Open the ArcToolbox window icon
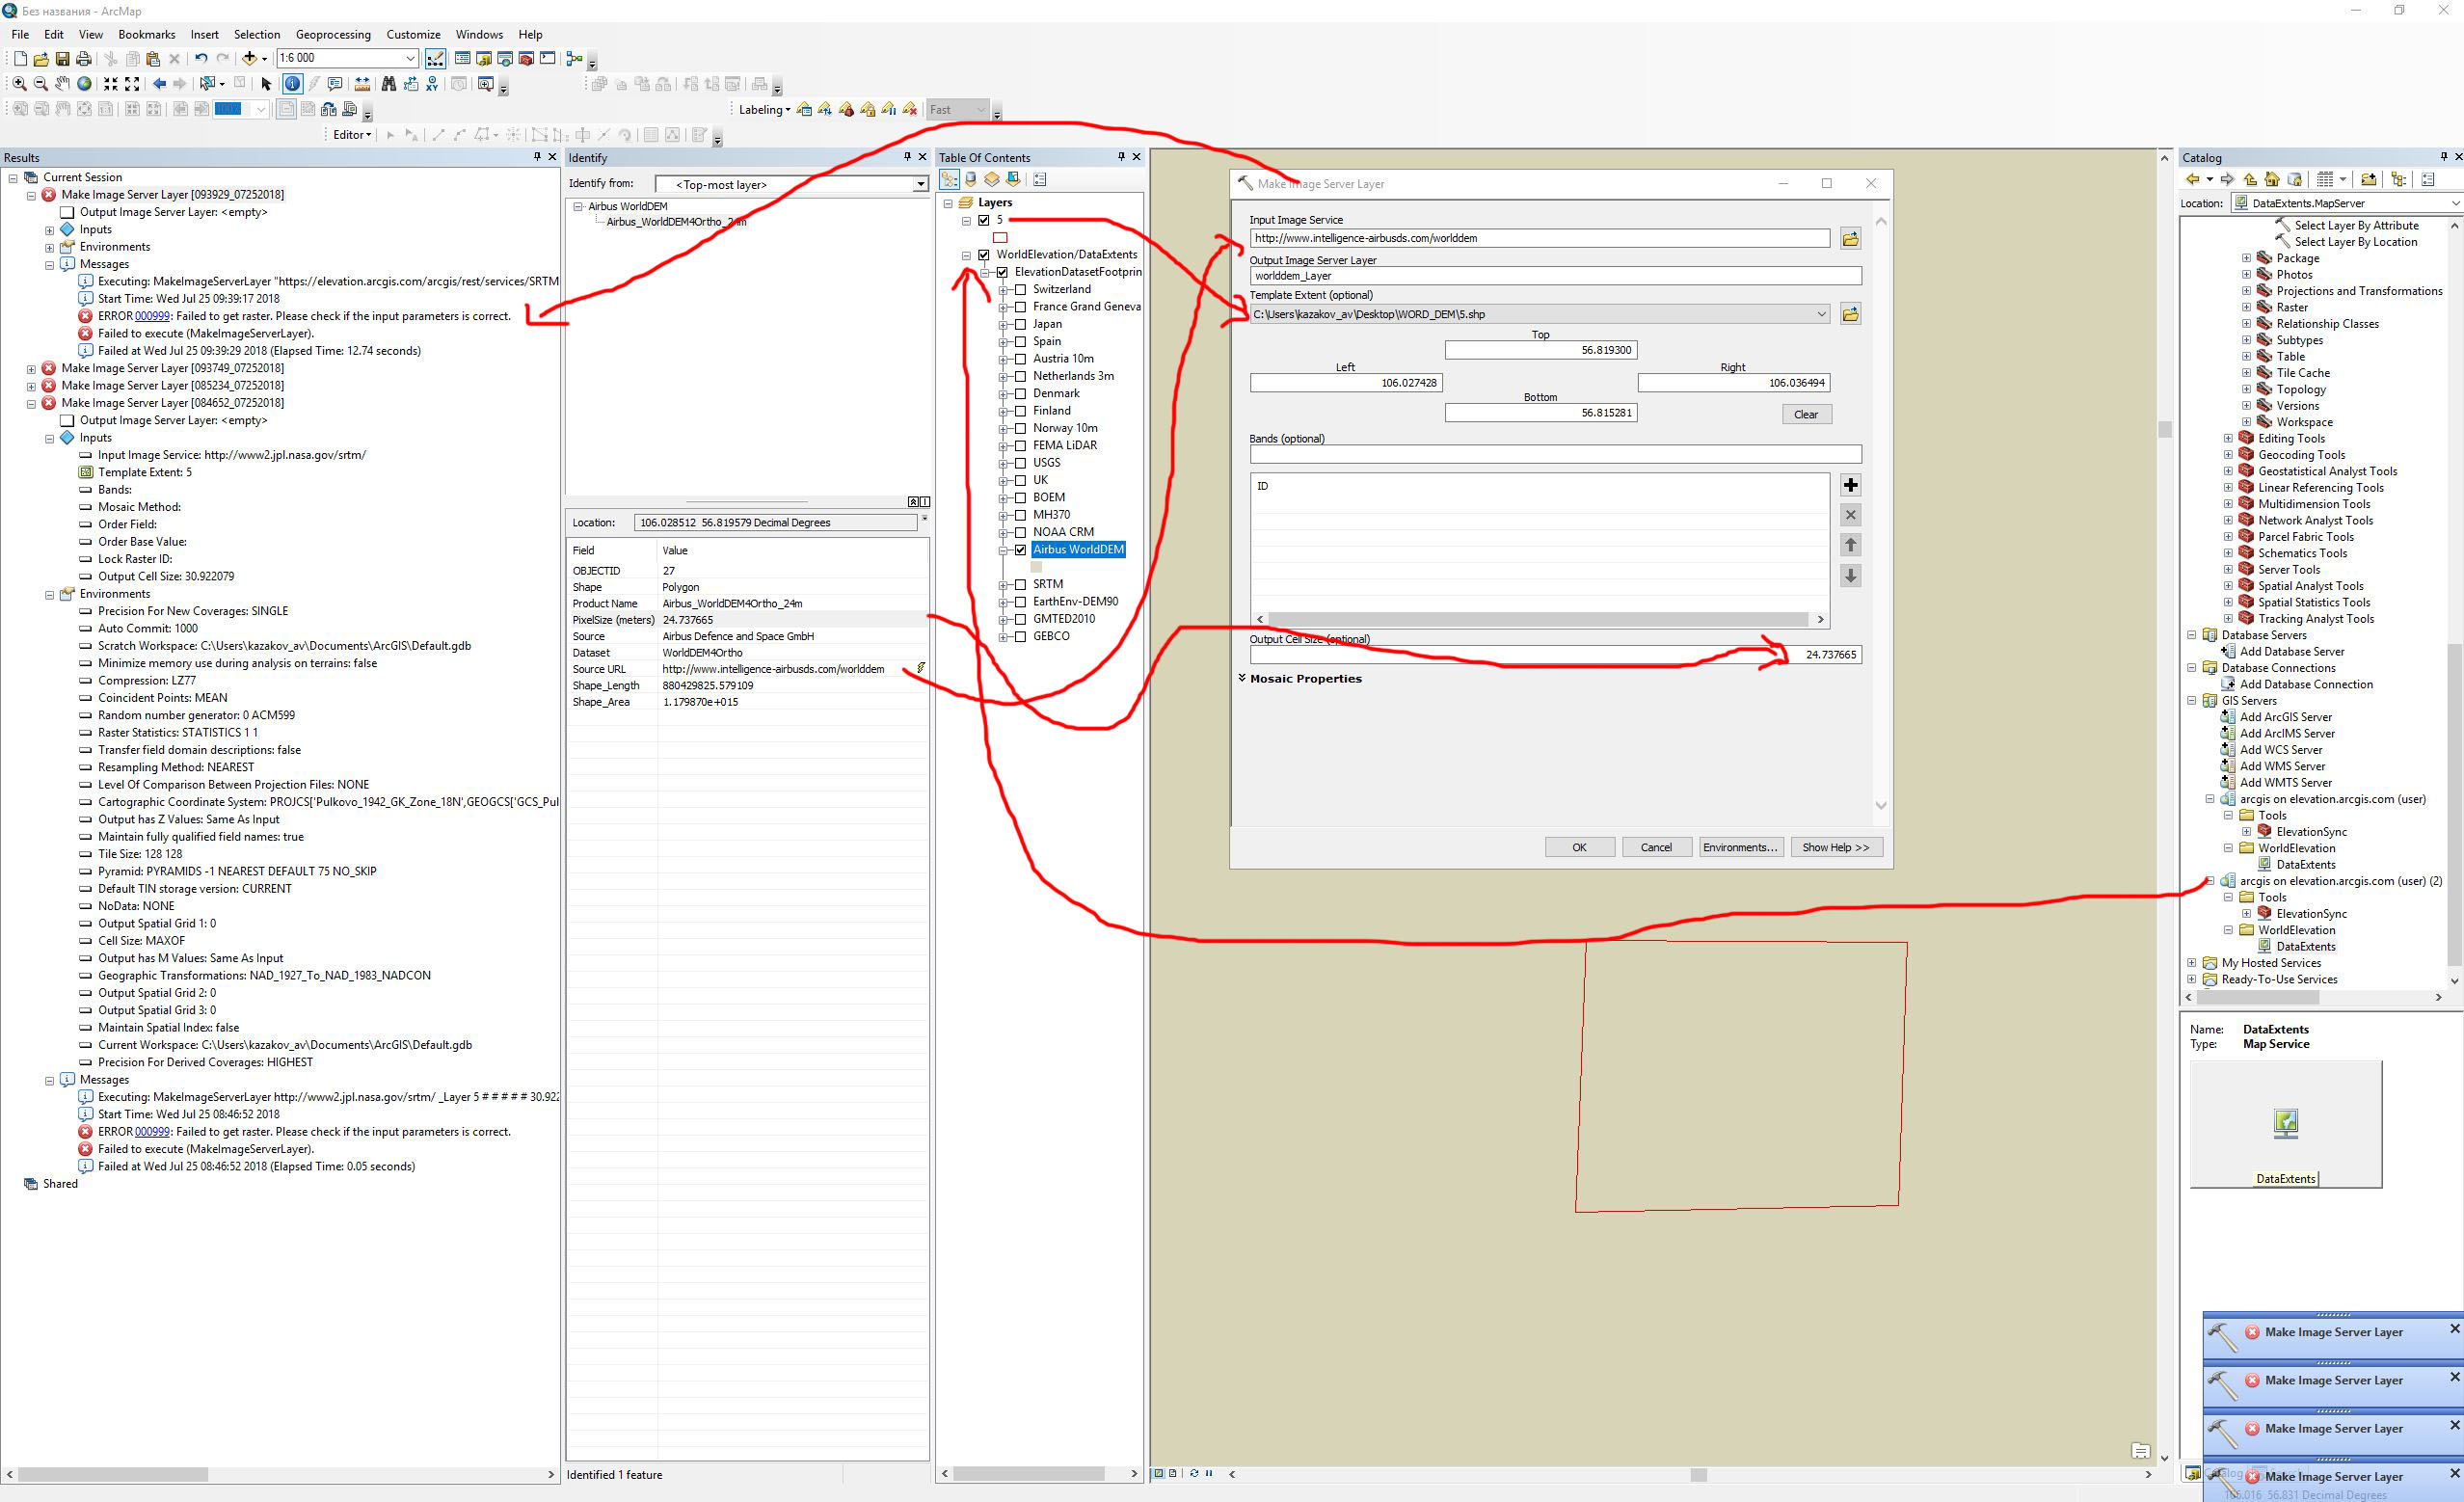Screen dimensions: 2464x1502 point(526,59)
